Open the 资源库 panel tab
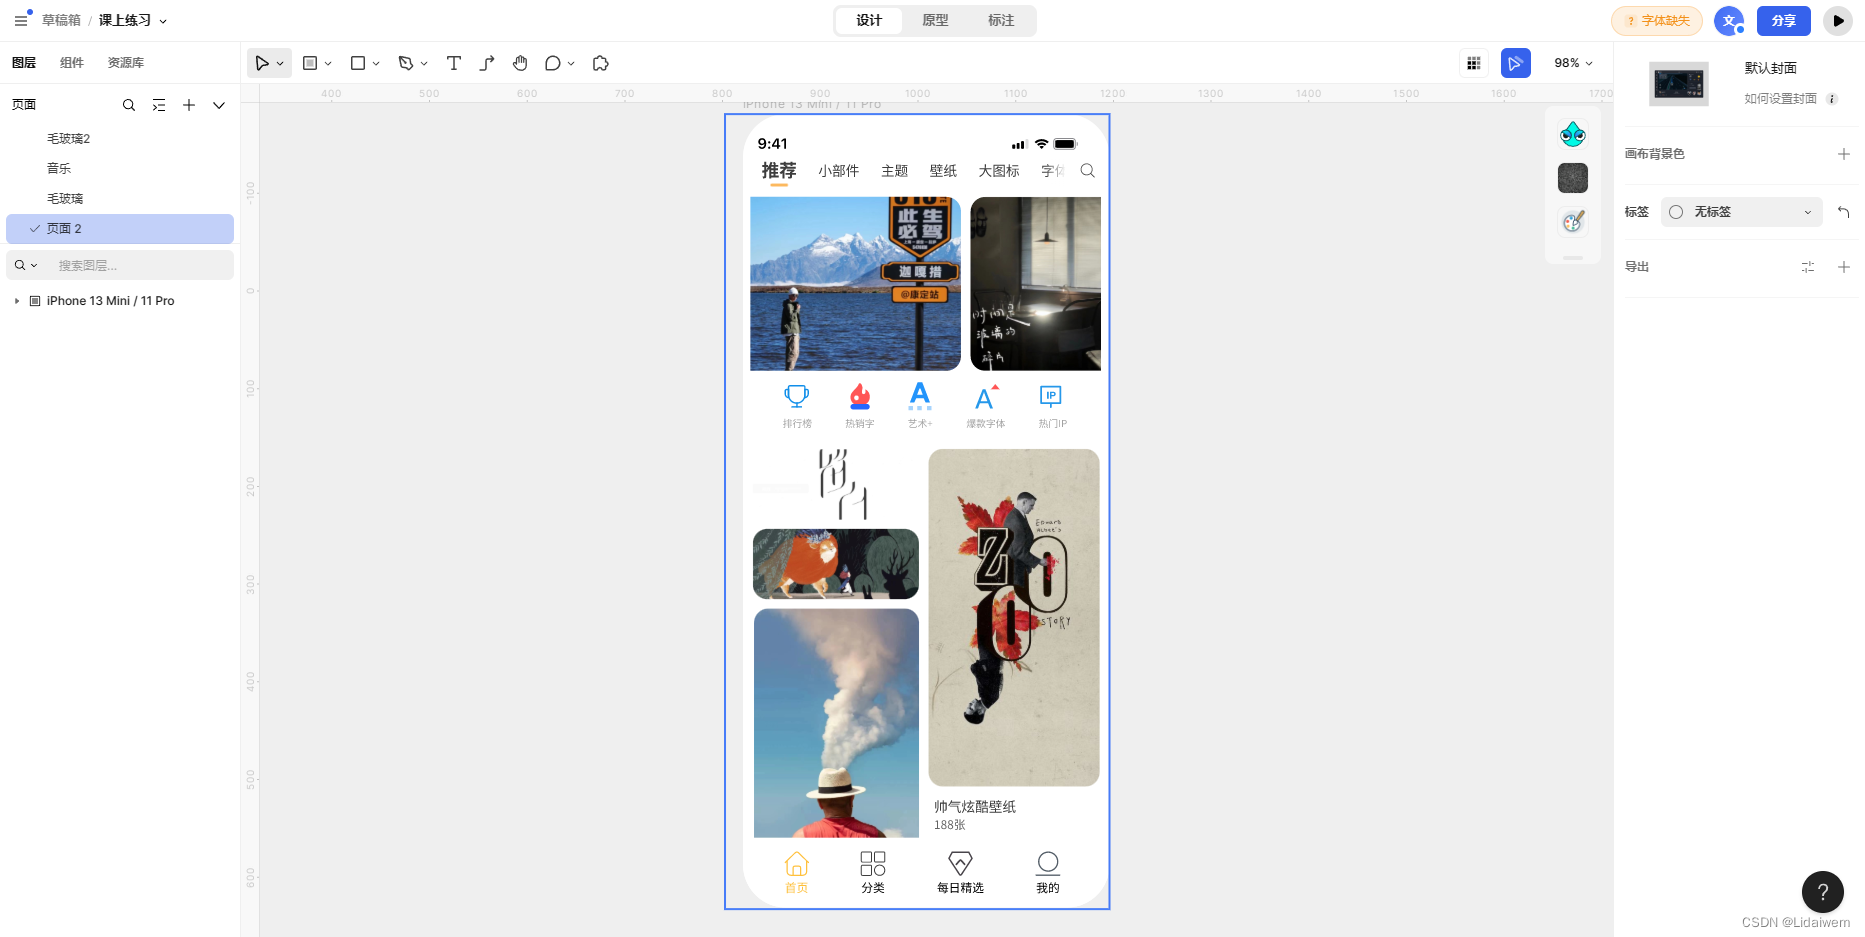This screenshot has height=937, width=1865. pos(126,63)
